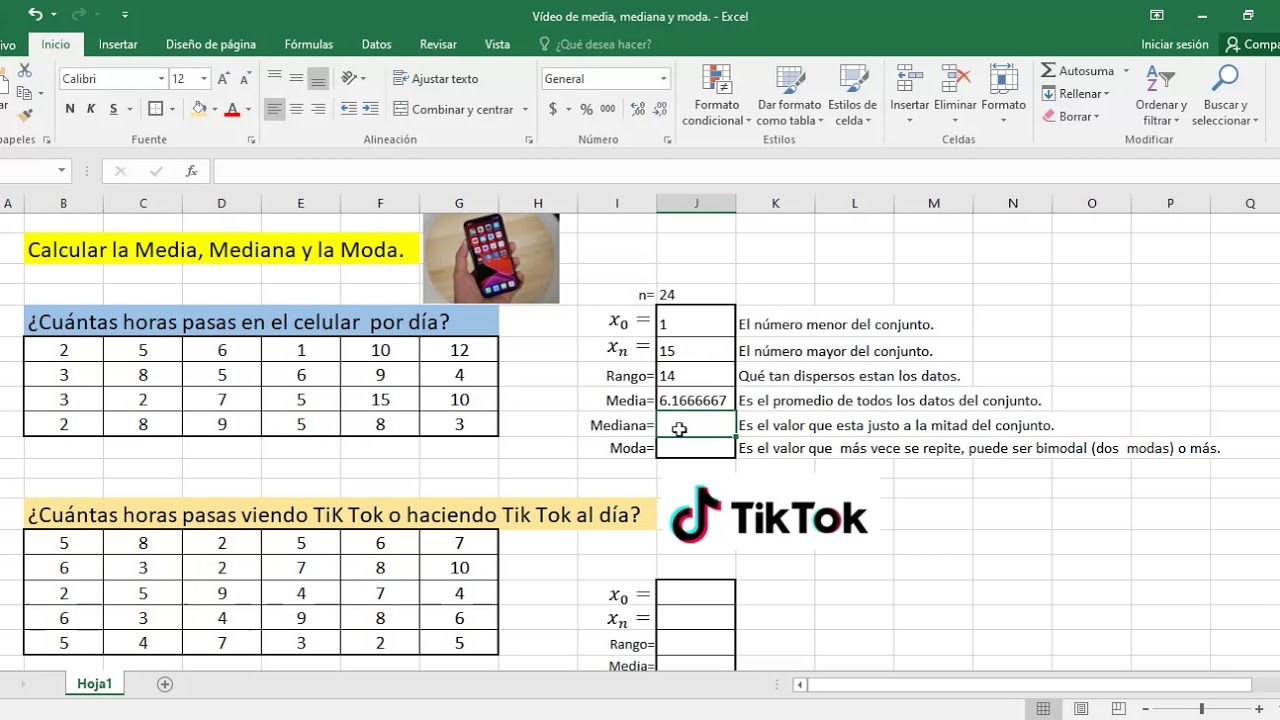
Task: Toggle center horizontal alignment
Action: [296, 109]
